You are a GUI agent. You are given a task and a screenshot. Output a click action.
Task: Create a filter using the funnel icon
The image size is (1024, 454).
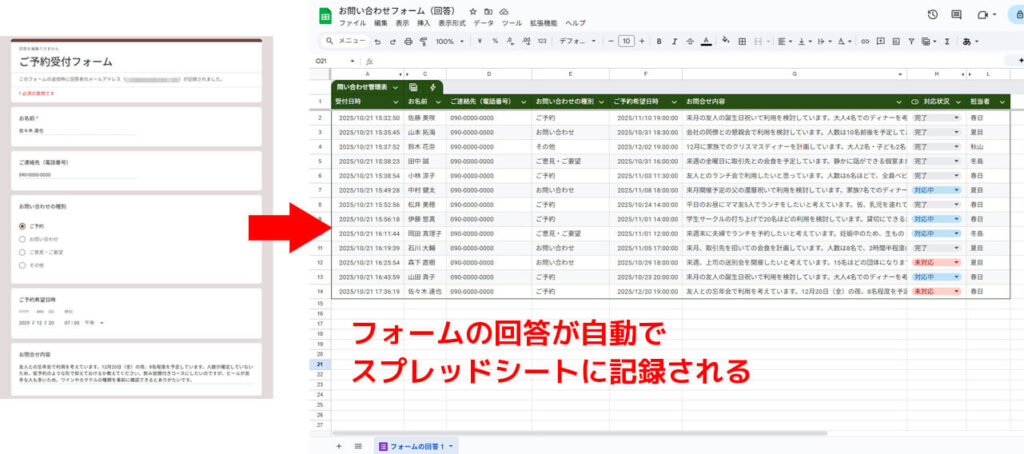pos(911,41)
